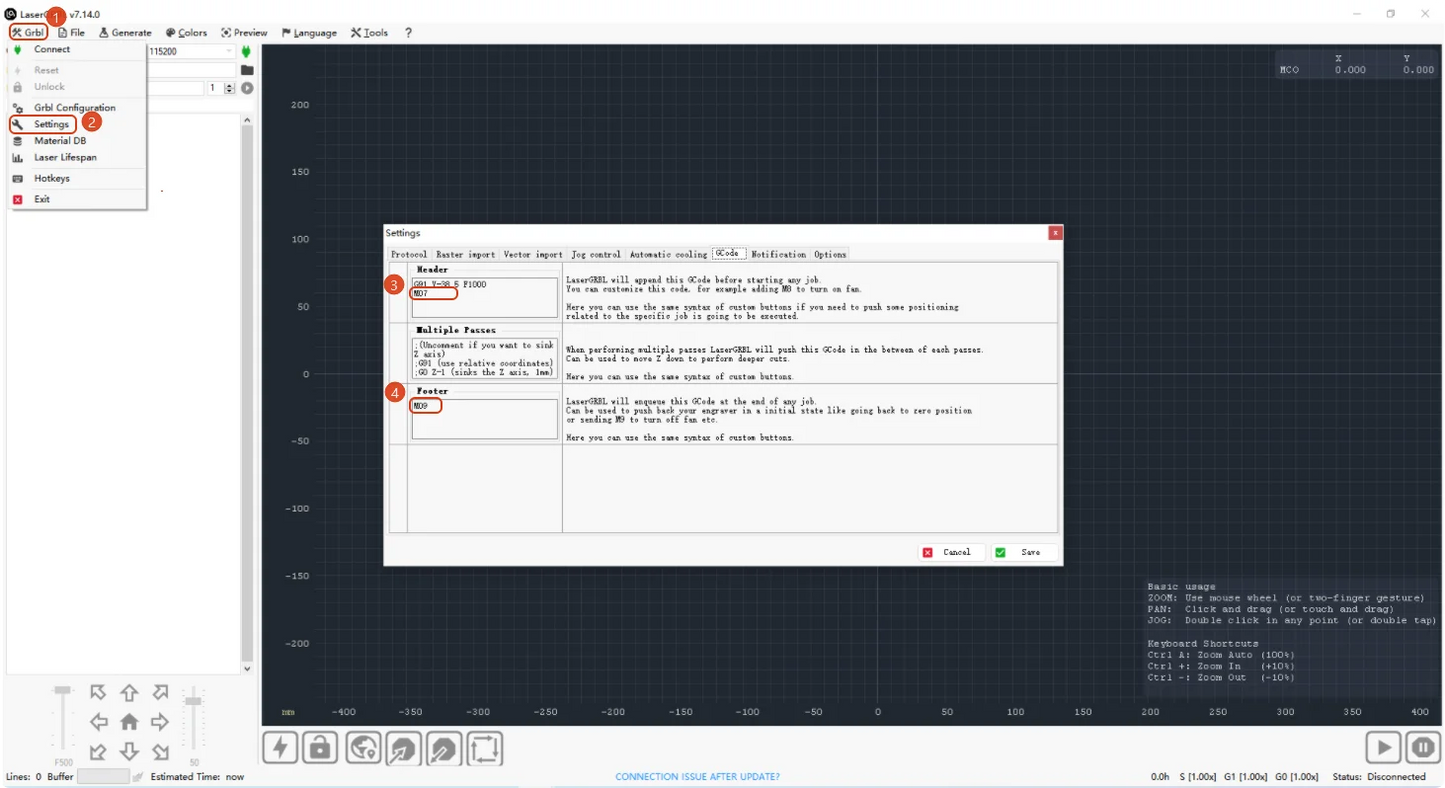Click the Status: Disconnected text in status bar
1445x788 pixels.
pos(1379,777)
